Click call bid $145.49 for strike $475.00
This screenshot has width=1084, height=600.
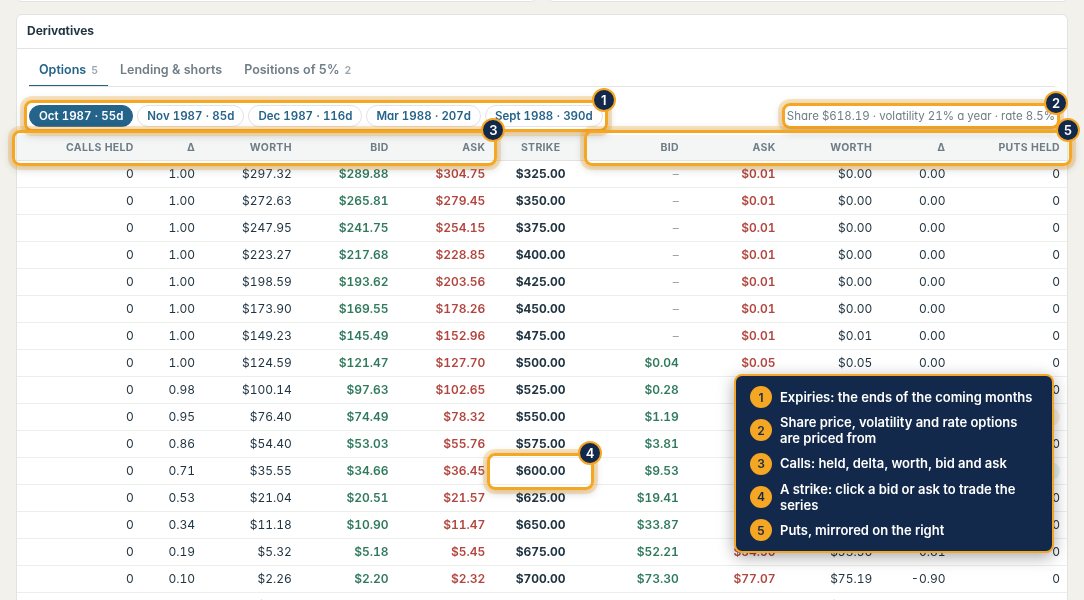pyautogui.click(x=364, y=335)
